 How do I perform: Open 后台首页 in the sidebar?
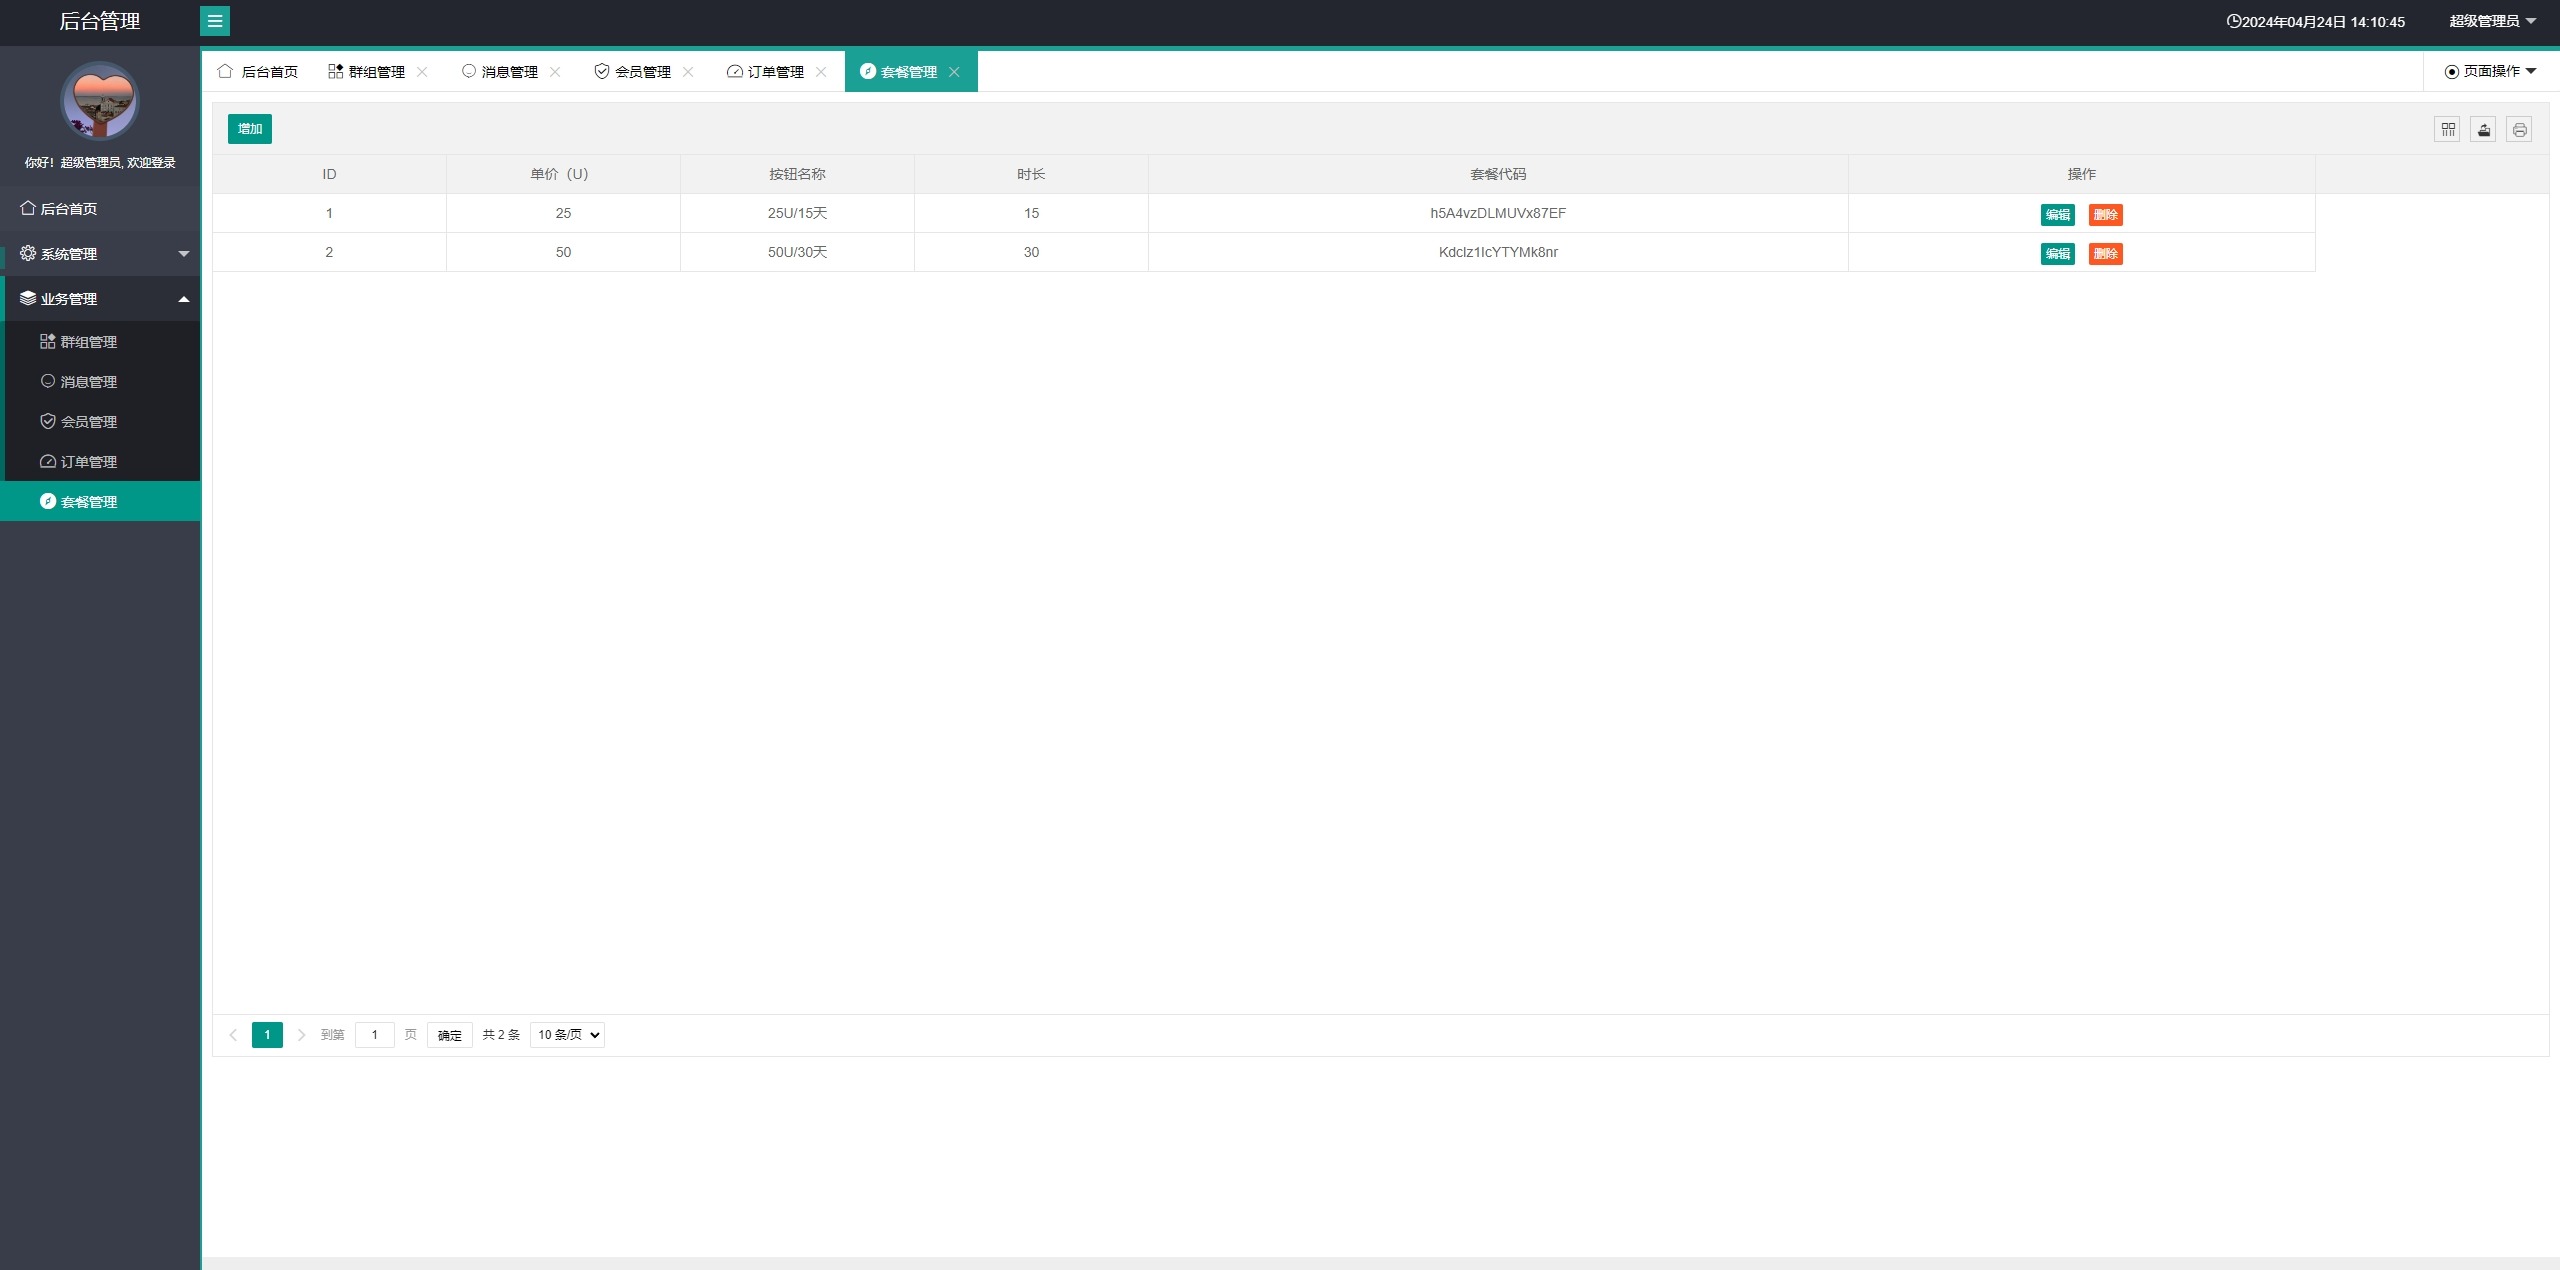pyautogui.click(x=100, y=209)
